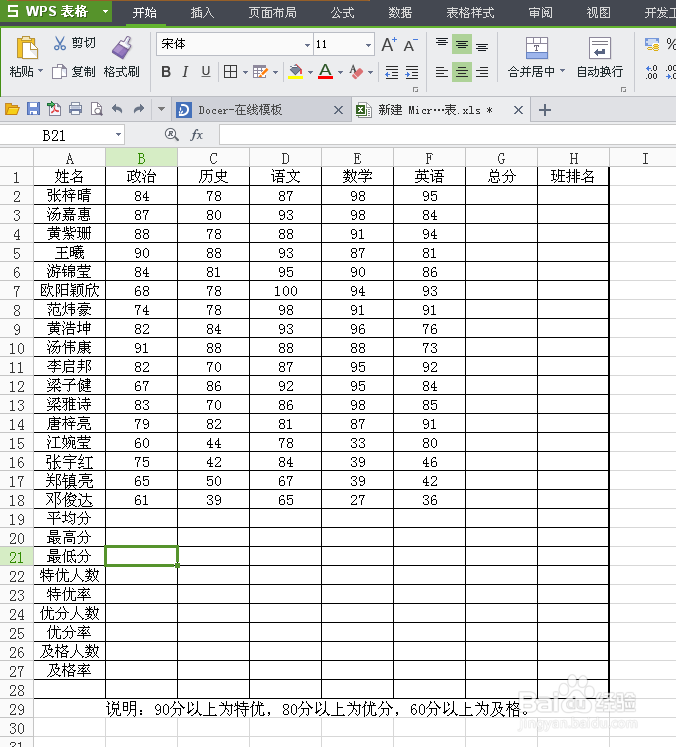Expand the quick access toolbar customize arrow

(x=161, y=110)
